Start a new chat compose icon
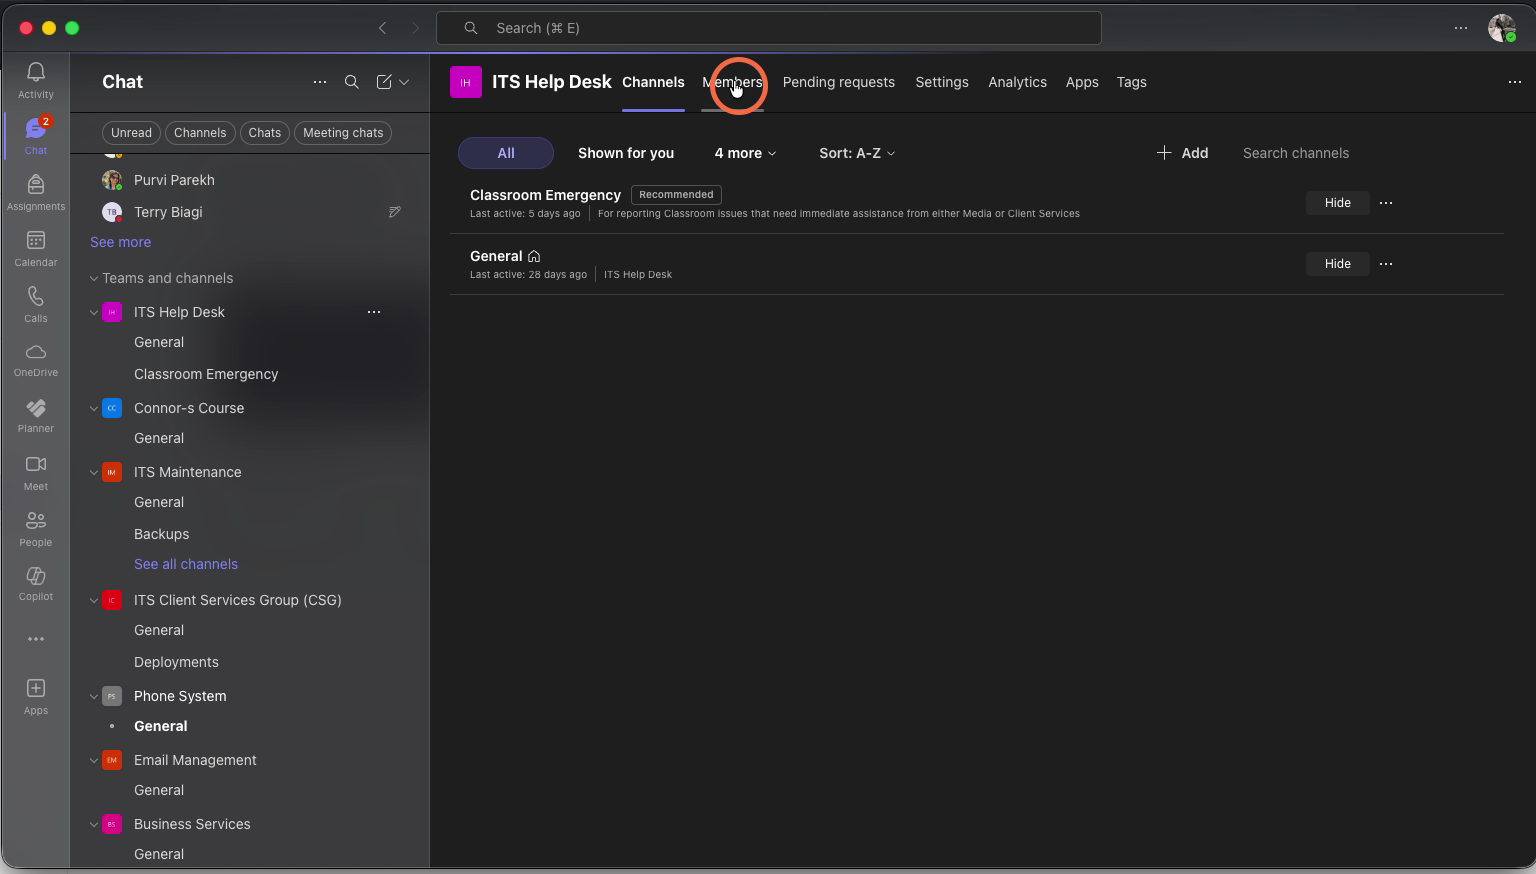The image size is (1536, 874). 384,82
